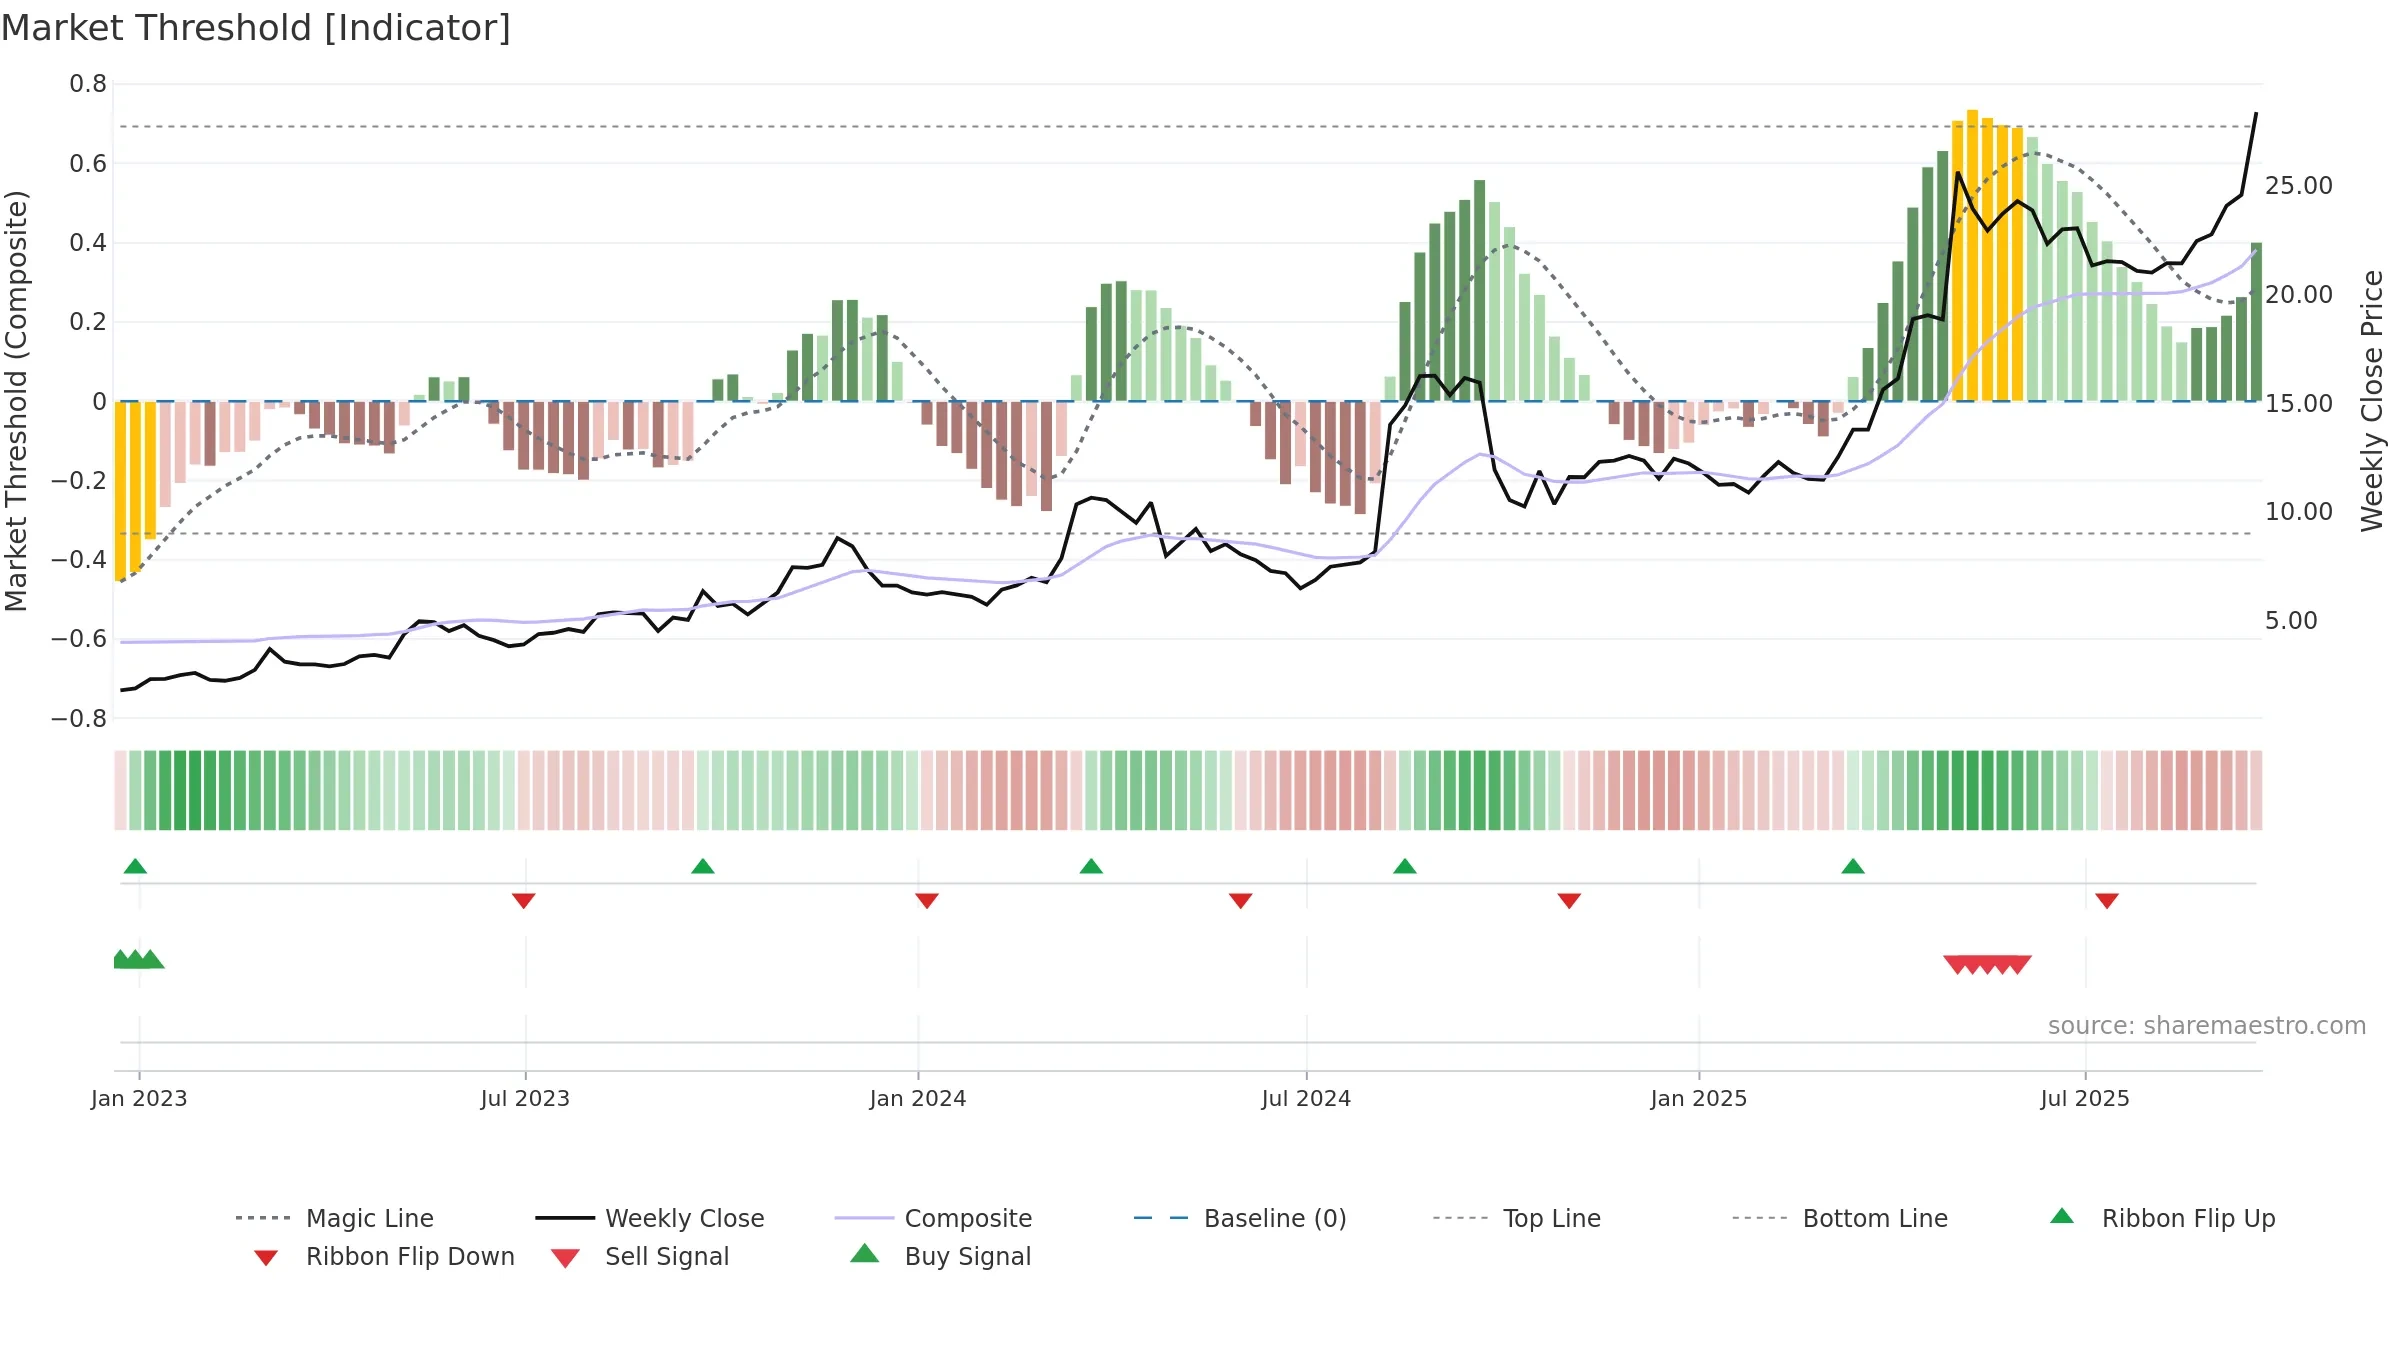
Task: Click the last dark green bar at chart's right end
Action: [x=2256, y=322]
